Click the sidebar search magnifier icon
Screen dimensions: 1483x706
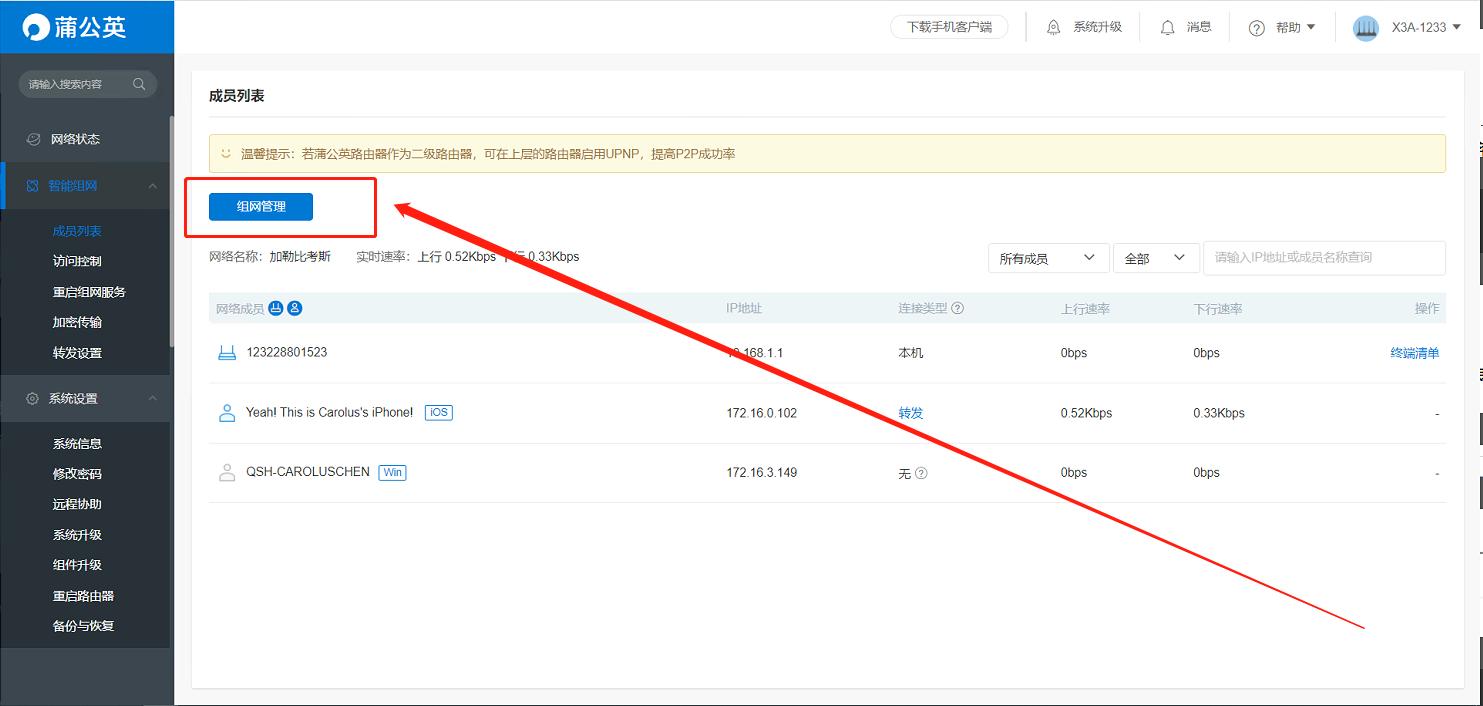click(x=139, y=84)
